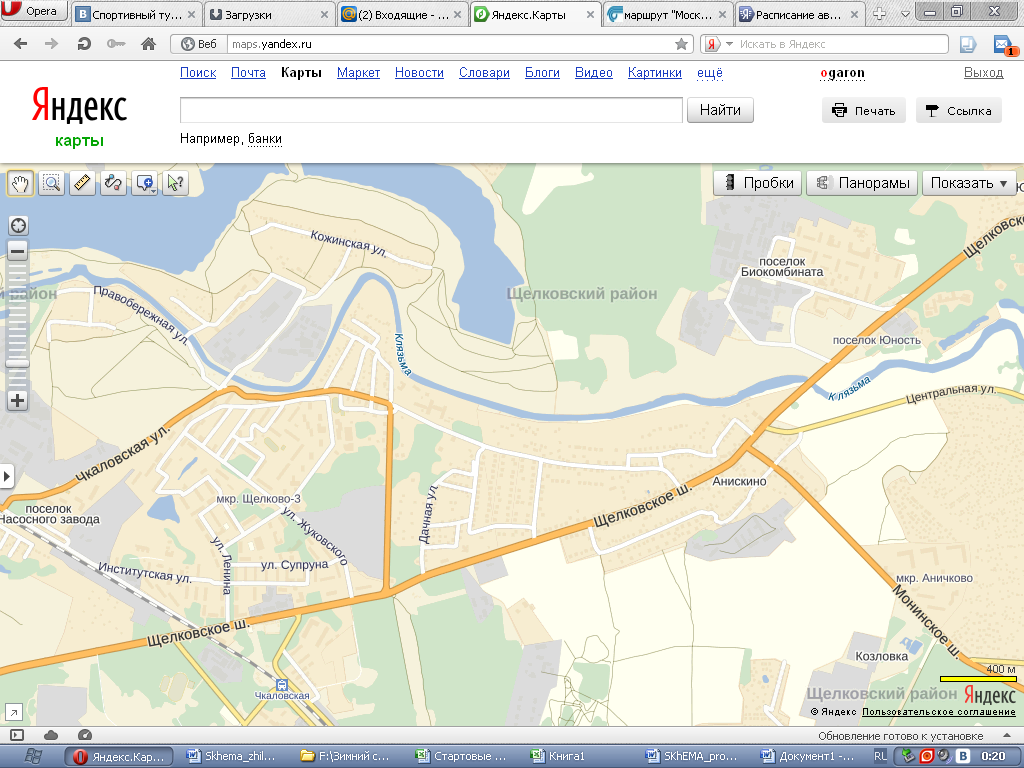Image resolution: width=1024 pixels, height=768 pixels.
Task: Click the Ссылка link button
Action: (x=959, y=110)
